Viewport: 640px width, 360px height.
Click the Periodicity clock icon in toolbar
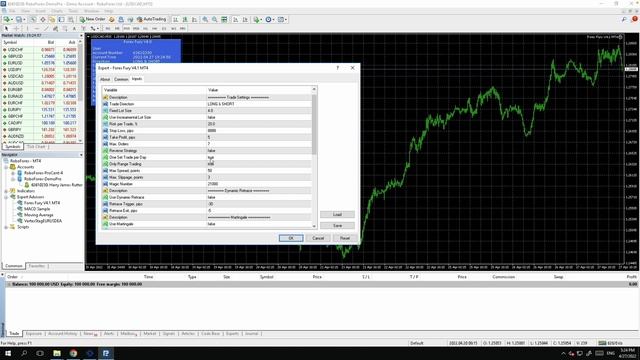coord(269,19)
